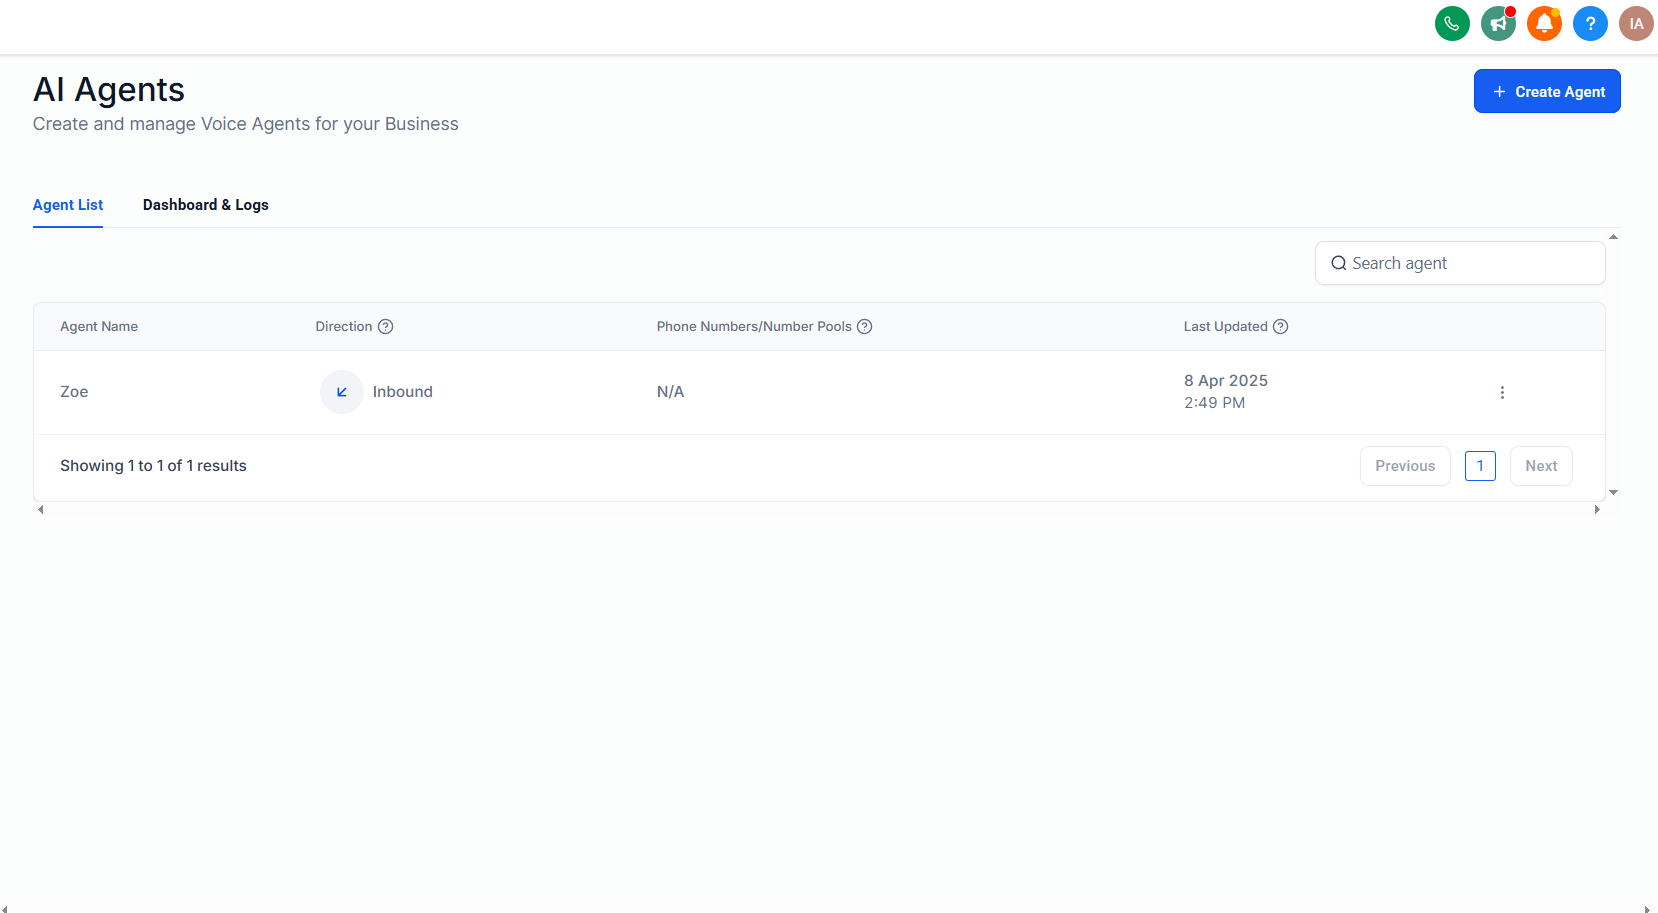Click the Last Updated help icon

(1280, 326)
